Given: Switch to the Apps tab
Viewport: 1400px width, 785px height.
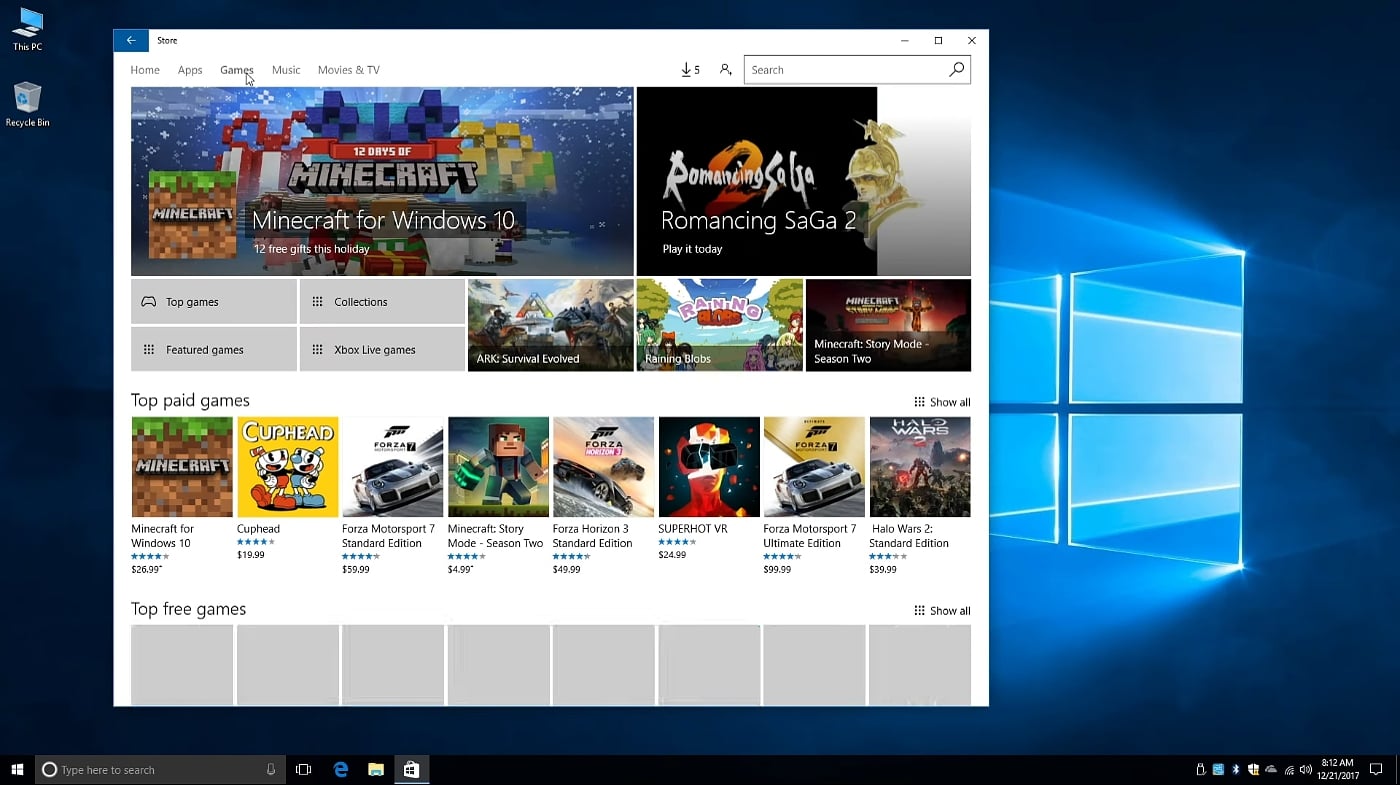Looking at the screenshot, I should tap(190, 70).
